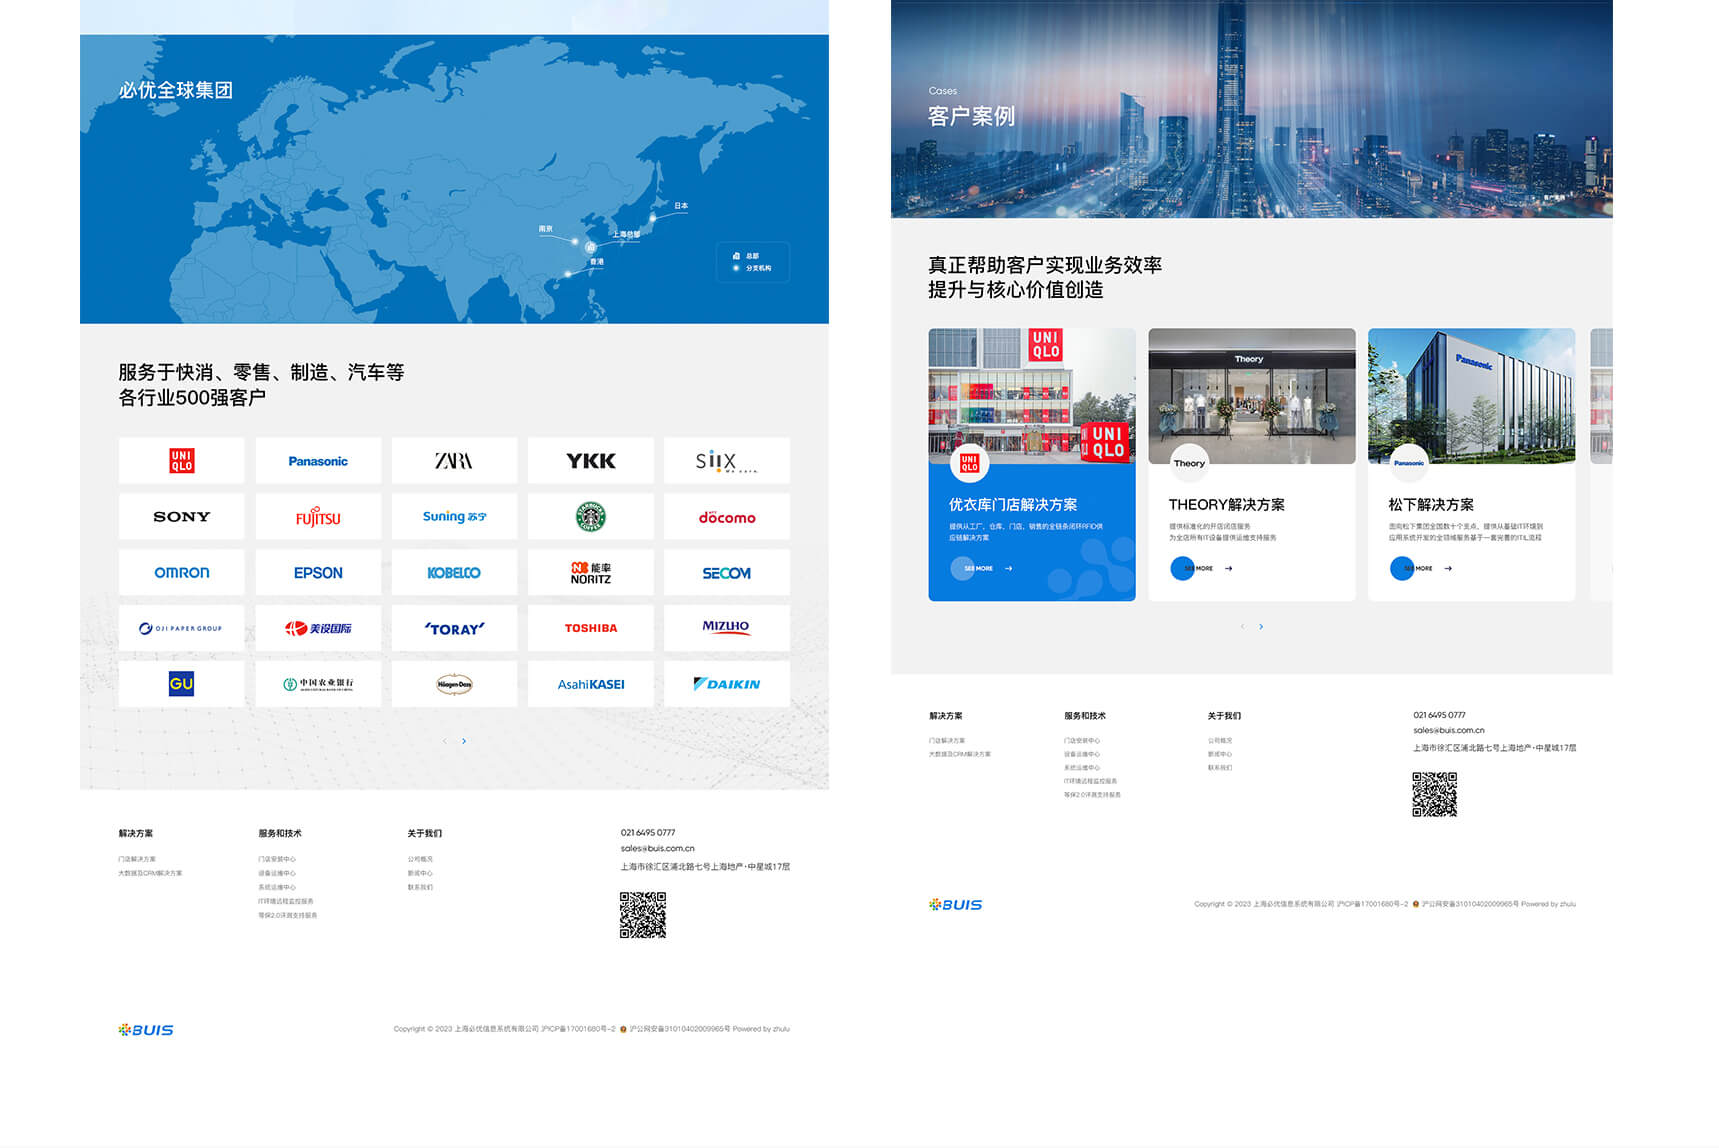Click the OJI Paper Group logo tile

pyautogui.click(x=181, y=628)
